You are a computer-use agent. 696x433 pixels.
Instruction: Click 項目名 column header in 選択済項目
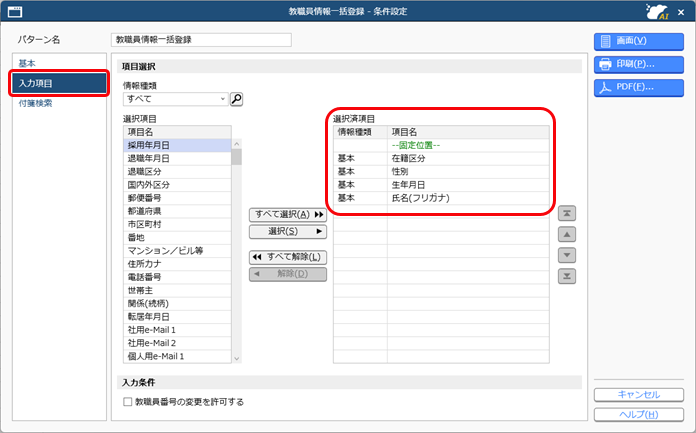click(468, 132)
